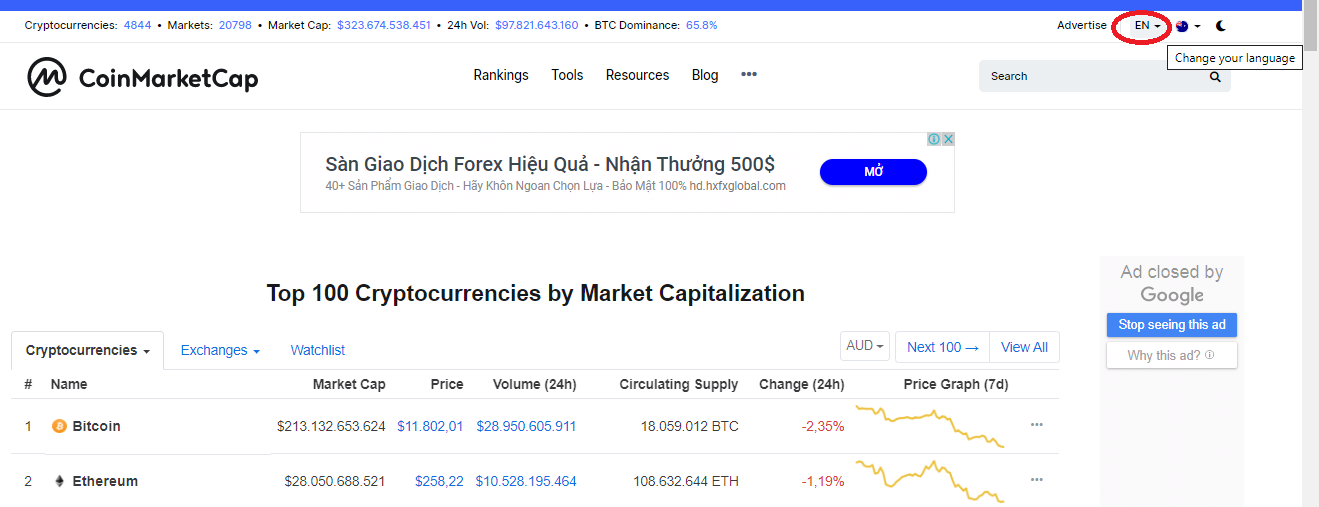Open the EN language dropdown

point(1147,25)
